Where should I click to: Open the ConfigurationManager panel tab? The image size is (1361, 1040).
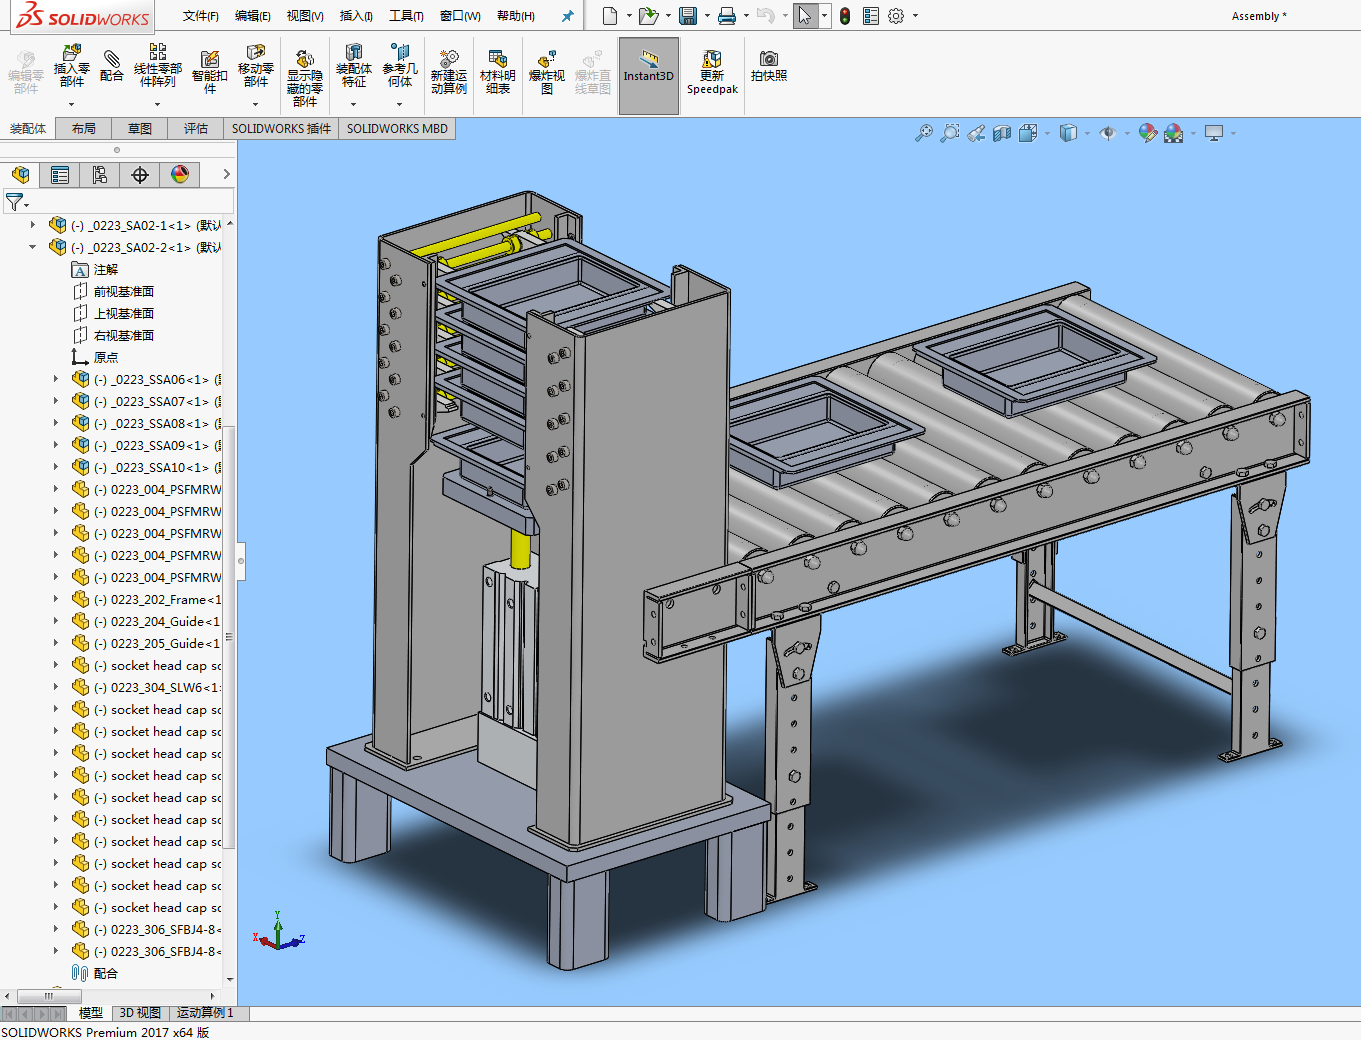(100, 175)
